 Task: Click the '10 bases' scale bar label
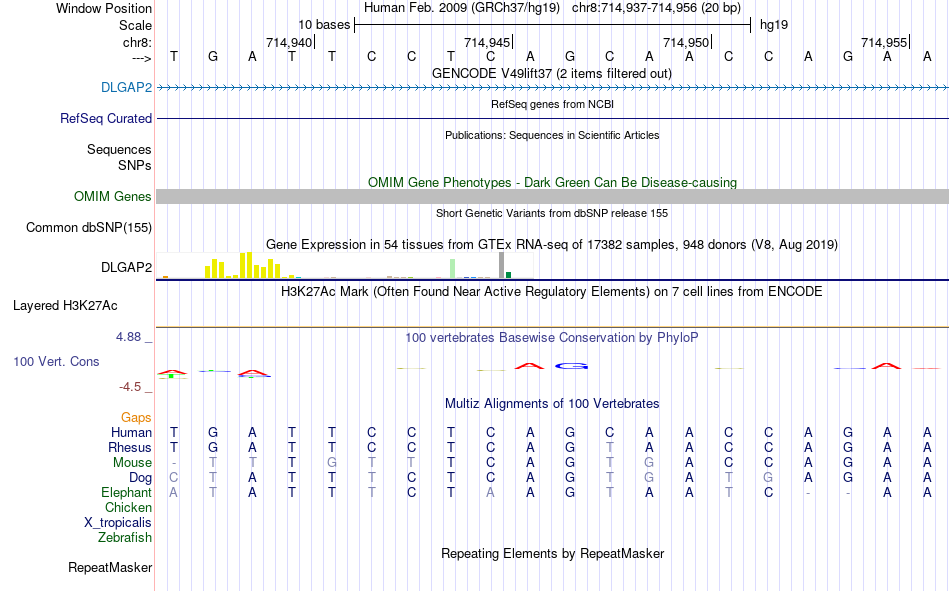pyautogui.click(x=324, y=25)
